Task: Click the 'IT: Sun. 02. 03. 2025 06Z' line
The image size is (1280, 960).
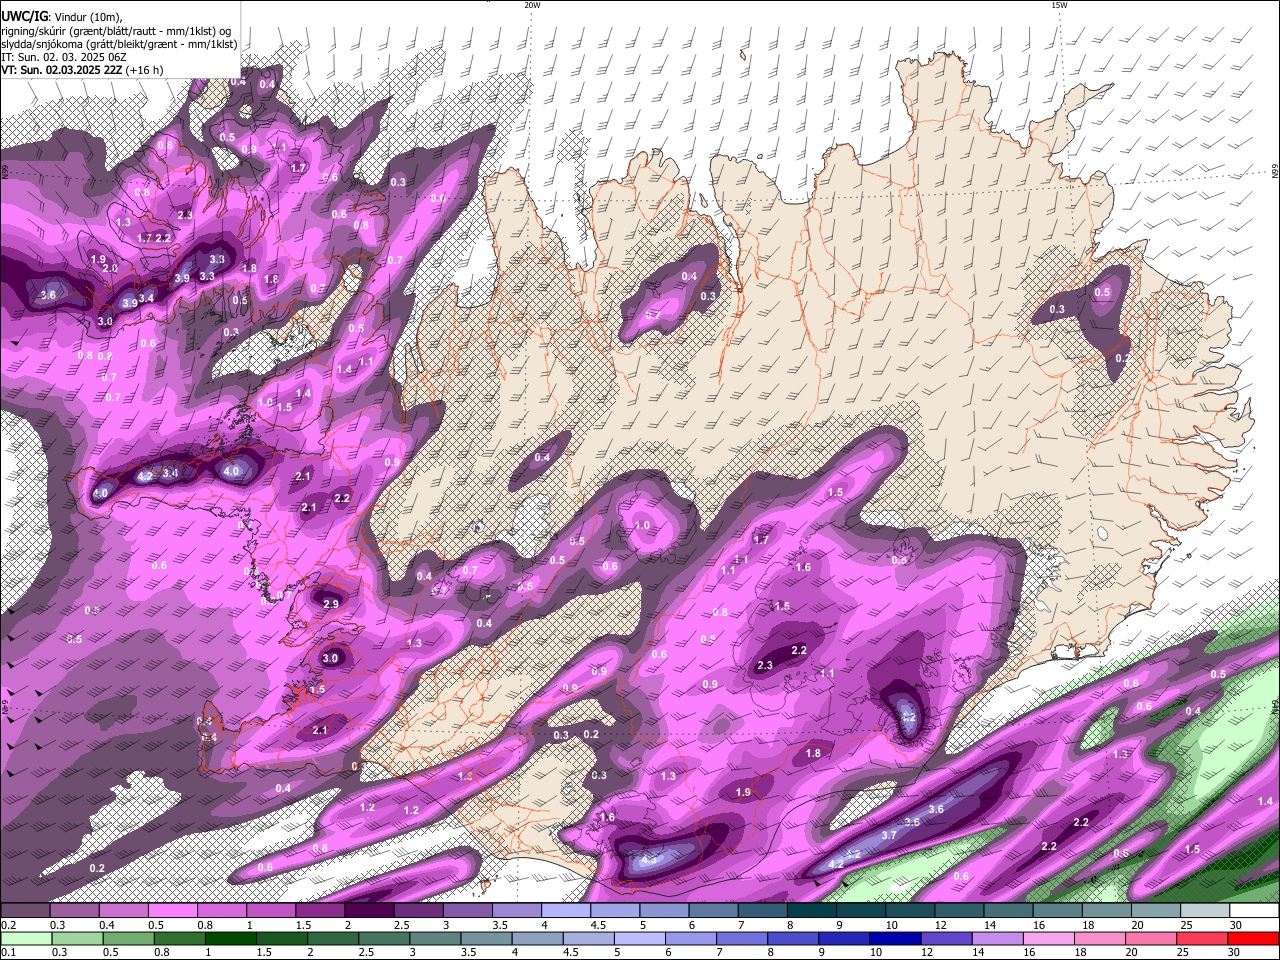Action: pos(64,57)
